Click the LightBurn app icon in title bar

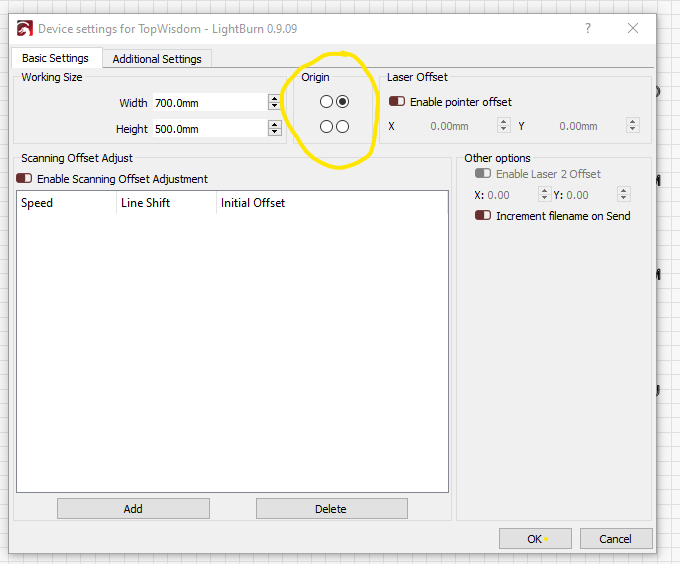click(x=25, y=29)
